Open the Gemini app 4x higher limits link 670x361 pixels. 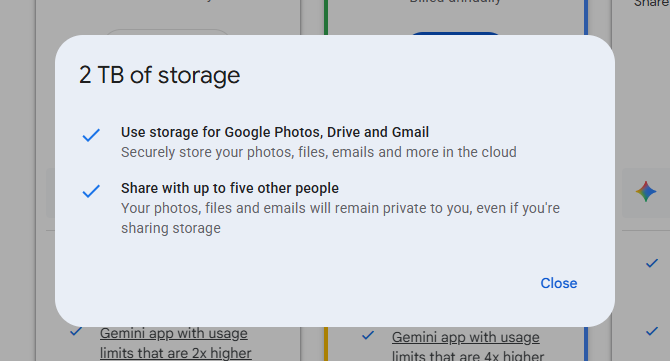pos(467,346)
